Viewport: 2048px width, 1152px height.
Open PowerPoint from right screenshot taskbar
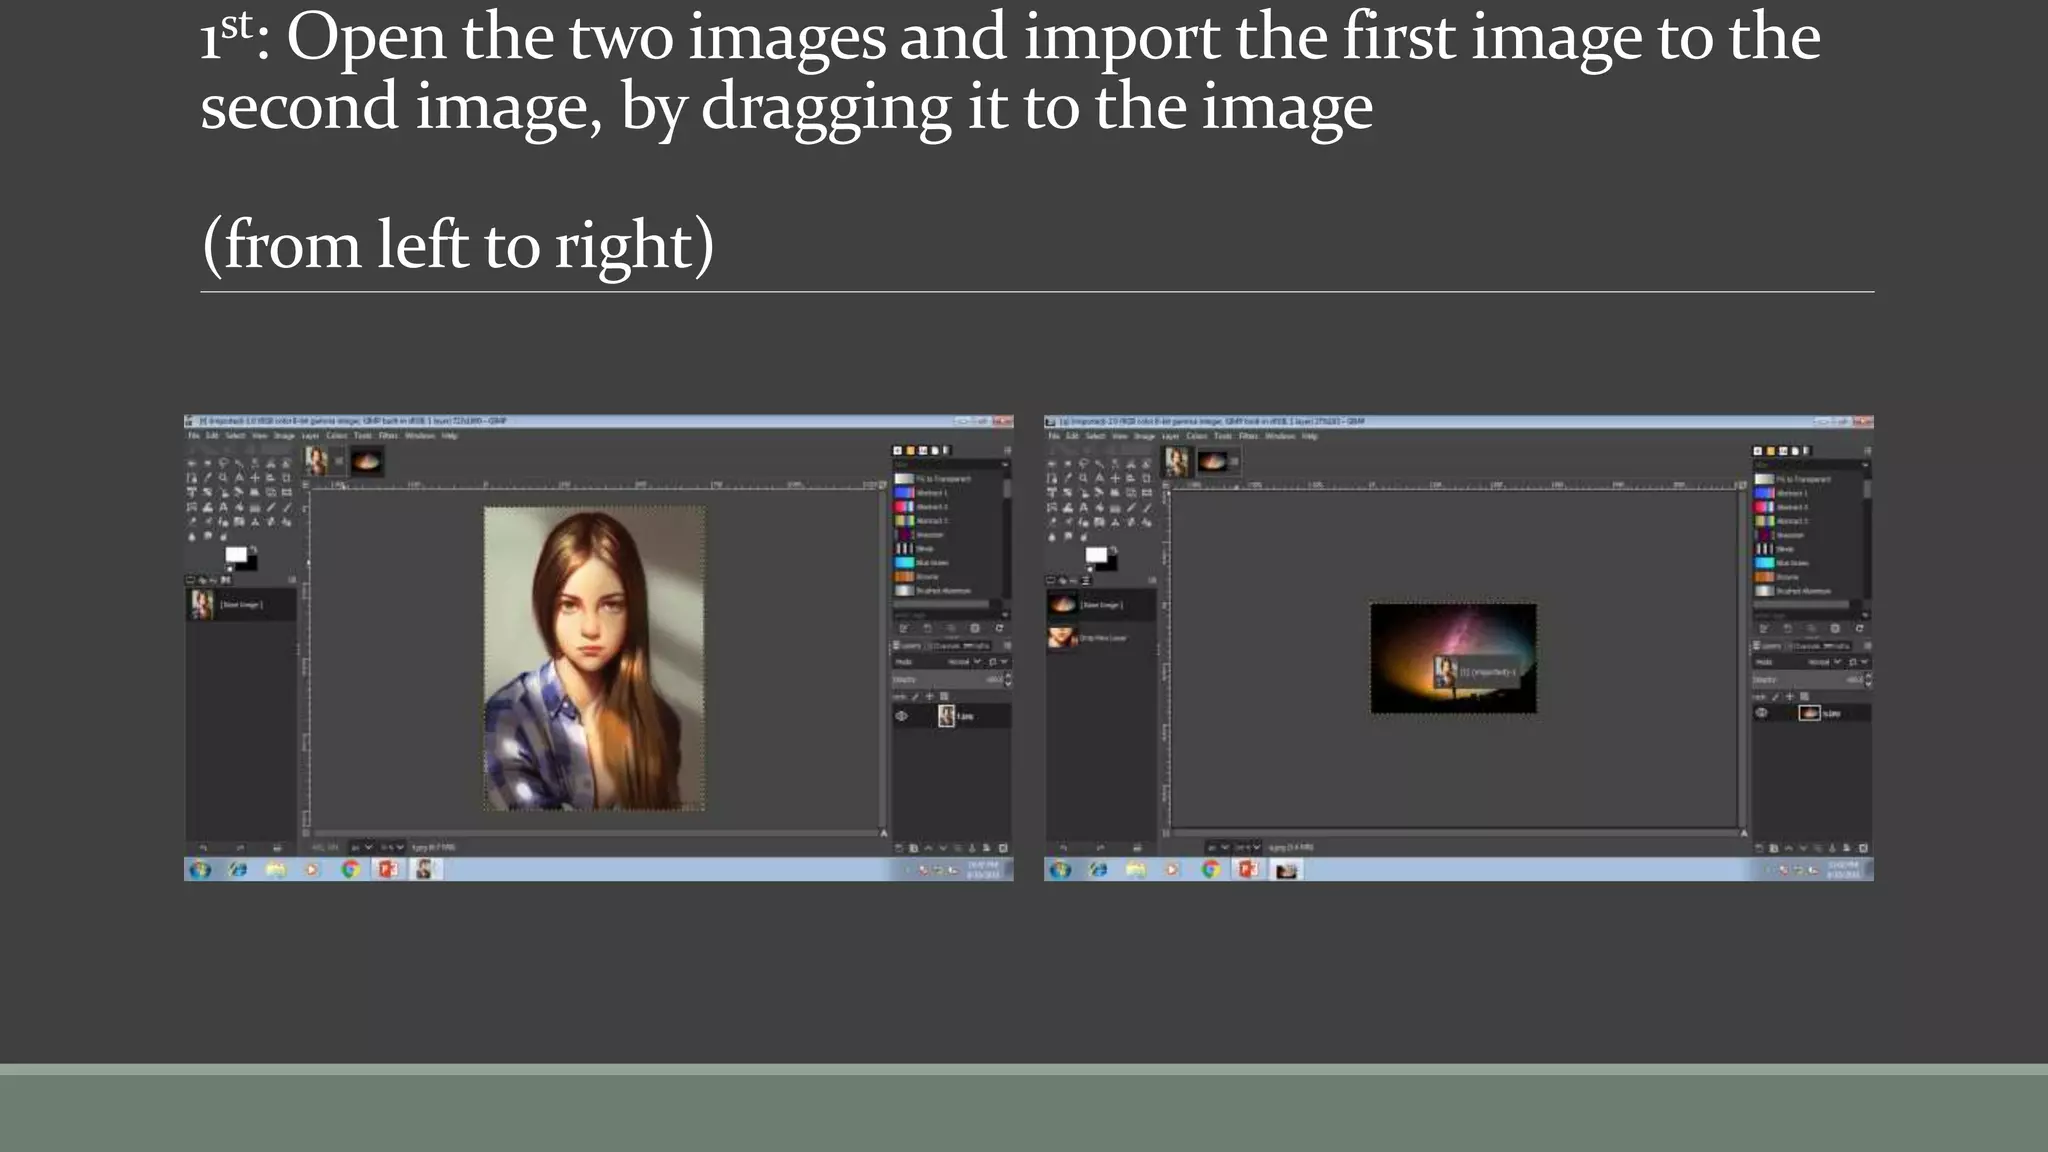(1248, 869)
